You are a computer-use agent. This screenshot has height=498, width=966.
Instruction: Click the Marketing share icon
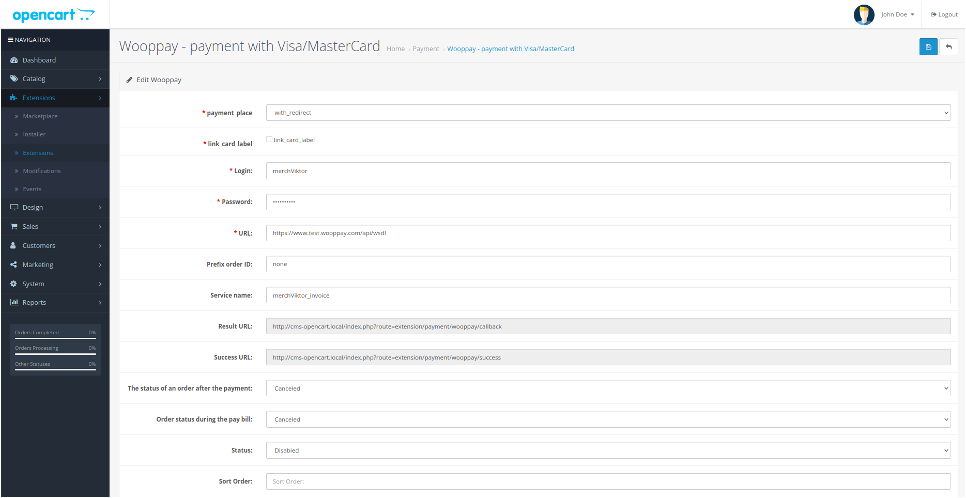(14, 264)
